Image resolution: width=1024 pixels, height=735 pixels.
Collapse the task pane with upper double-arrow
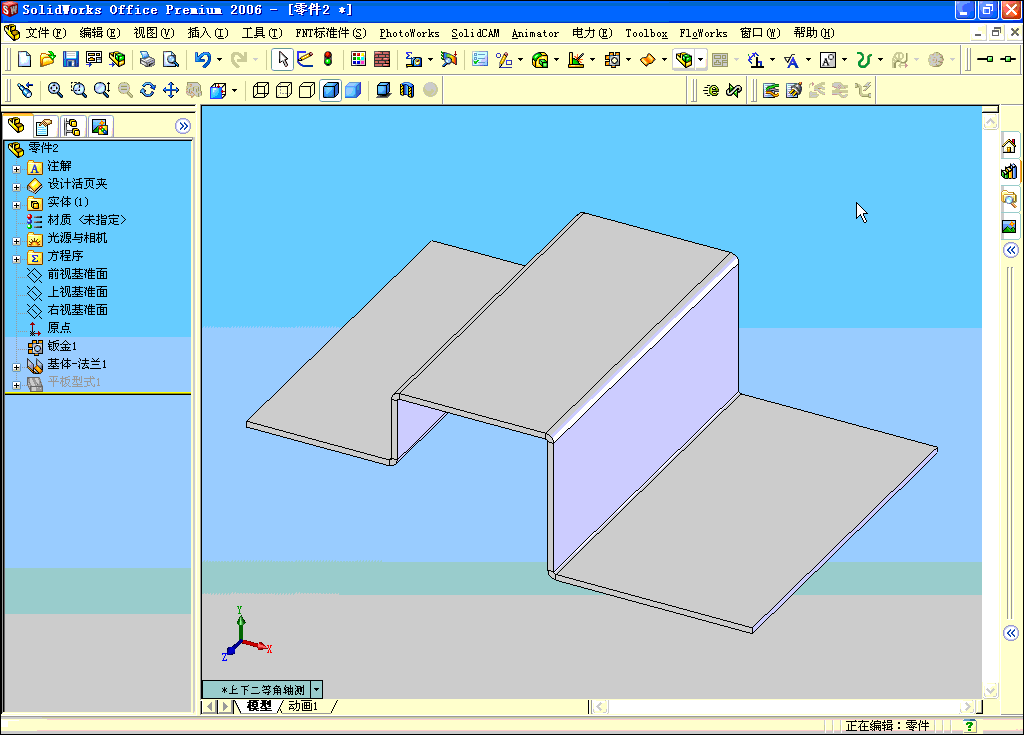pyautogui.click(x=1010, y=250)
